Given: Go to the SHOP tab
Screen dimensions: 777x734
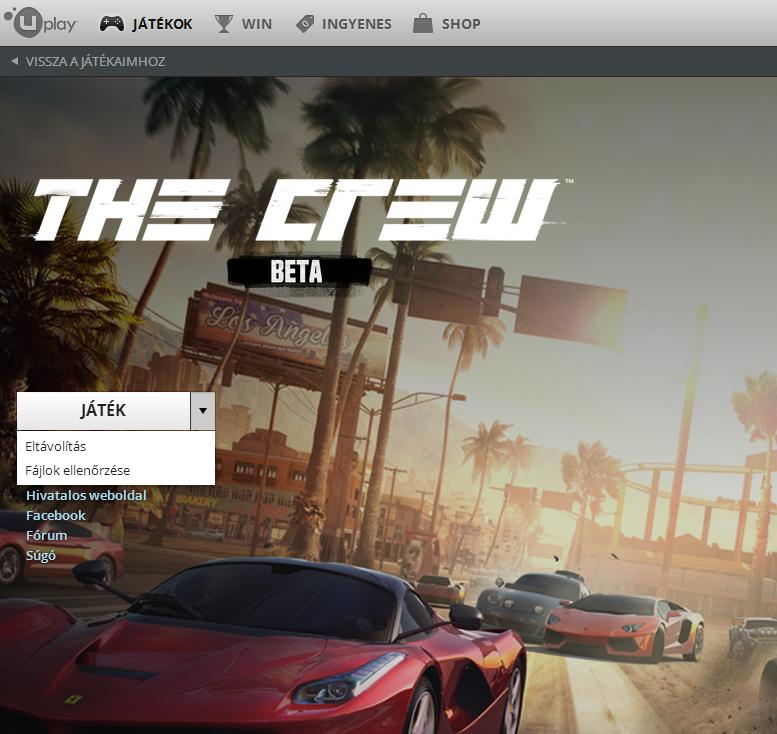Looking at the screenshot, I should [461, 24].
